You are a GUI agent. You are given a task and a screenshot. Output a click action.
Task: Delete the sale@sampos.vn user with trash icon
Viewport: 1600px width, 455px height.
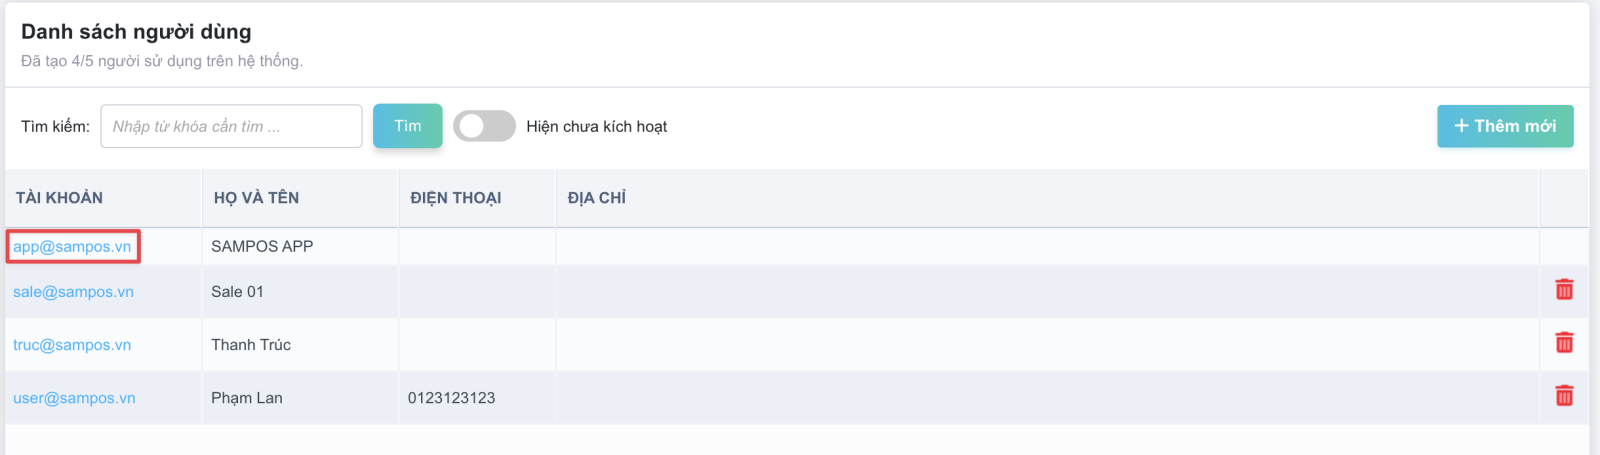[1564, 289]
